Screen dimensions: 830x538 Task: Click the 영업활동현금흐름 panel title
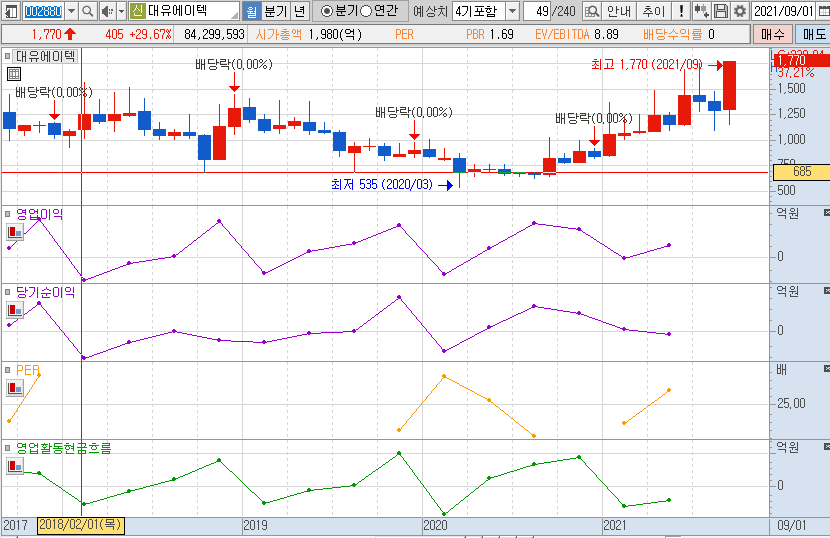(64, 448)
